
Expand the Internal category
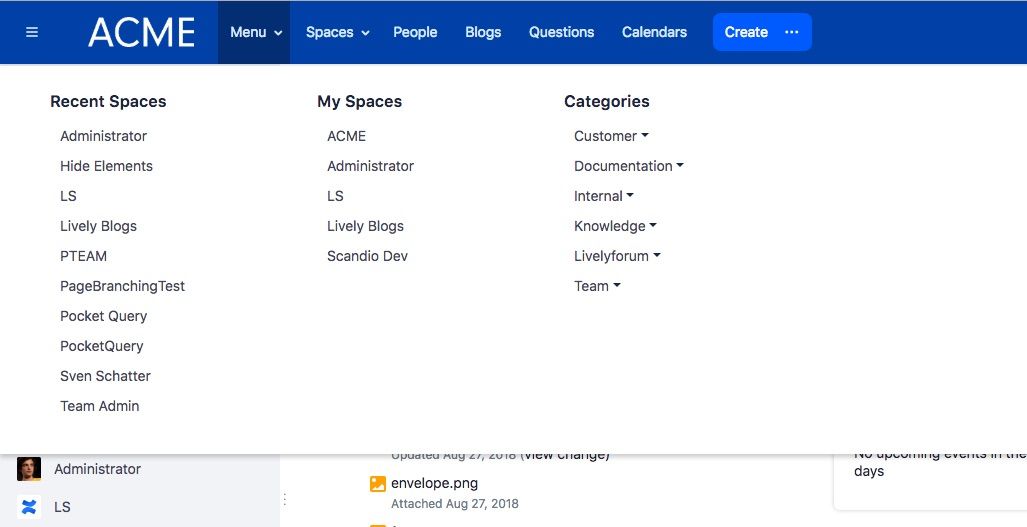point(604,196)
